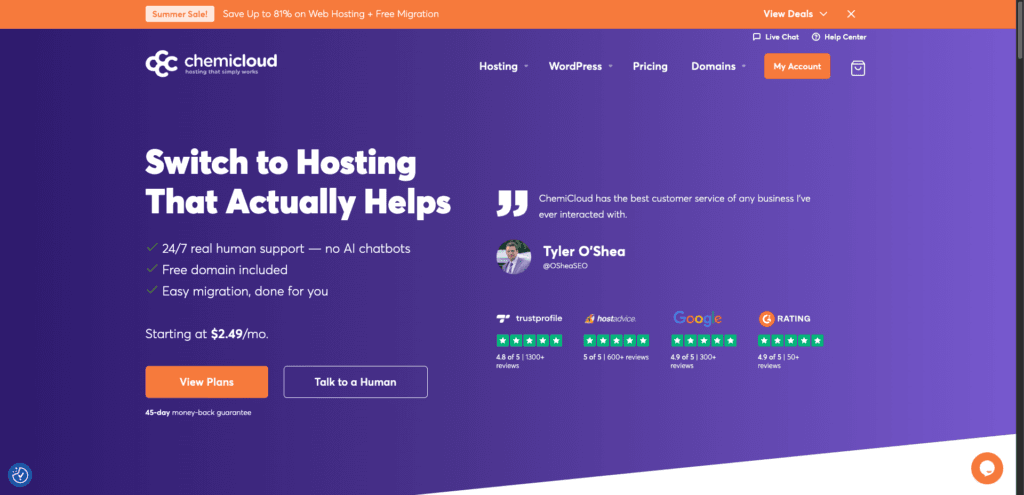Screen dimensions: 1024x495
Task: Click the 4.9 of 5 | 50+ reviews text
Action: [778, 361]
